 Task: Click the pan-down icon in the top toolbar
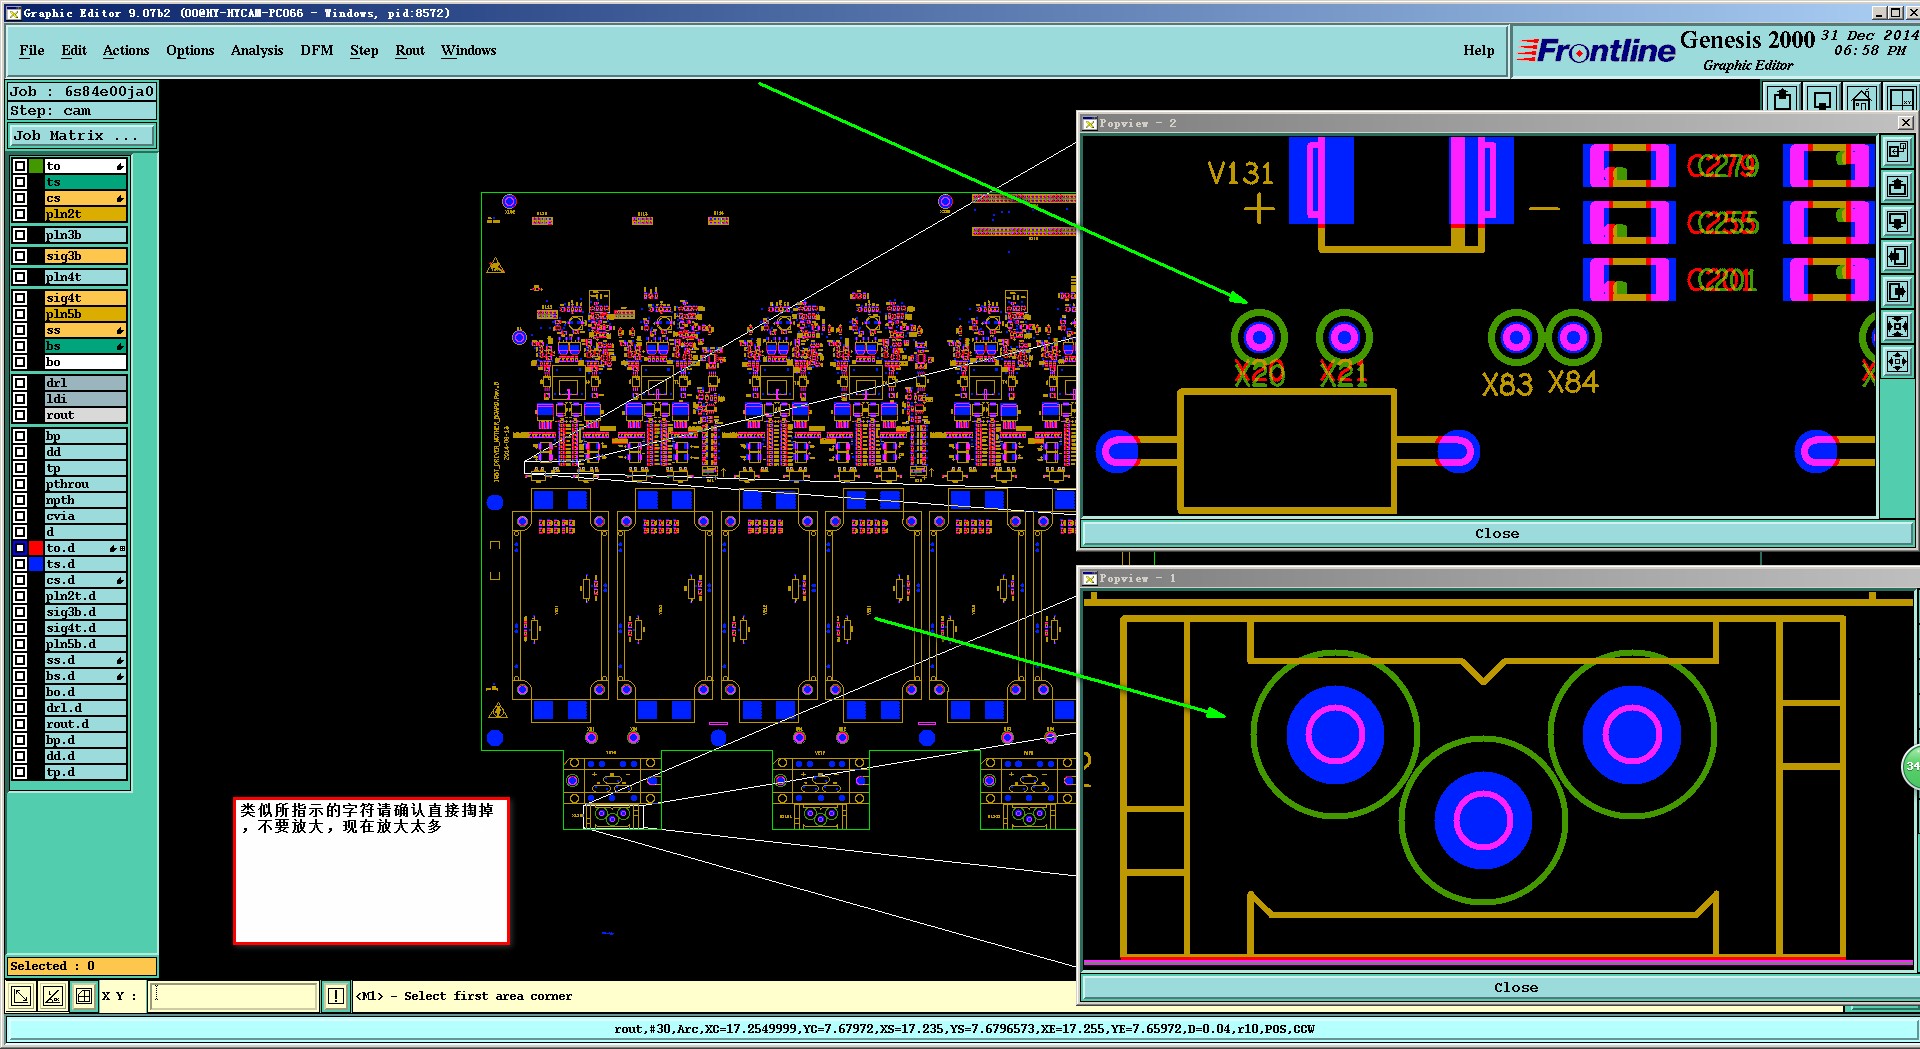[1822, 98]
